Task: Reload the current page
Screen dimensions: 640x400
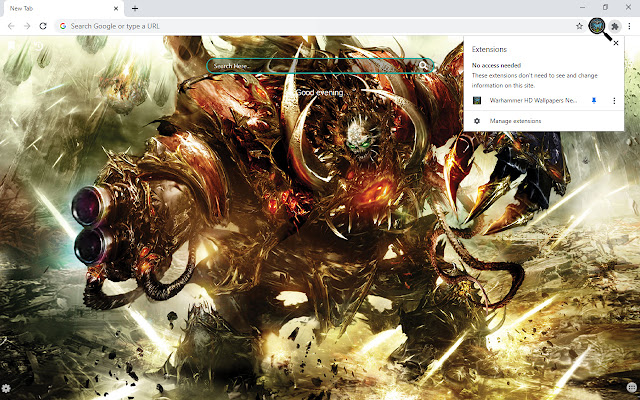Action: pos(43,26)
